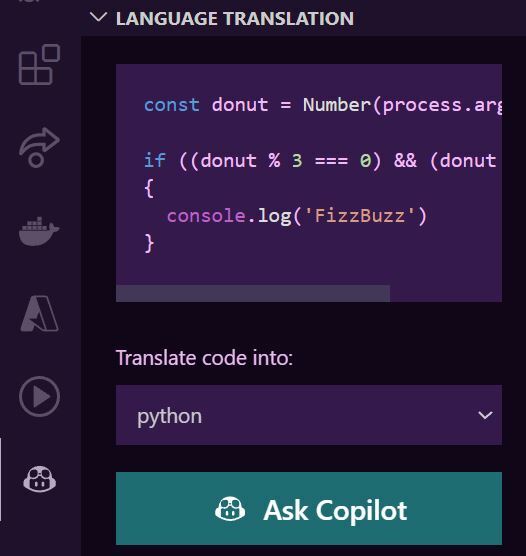Click the Copilot face icon inside Ask Copilot
This screenshot has height=556, width=526.
point(230,509)
